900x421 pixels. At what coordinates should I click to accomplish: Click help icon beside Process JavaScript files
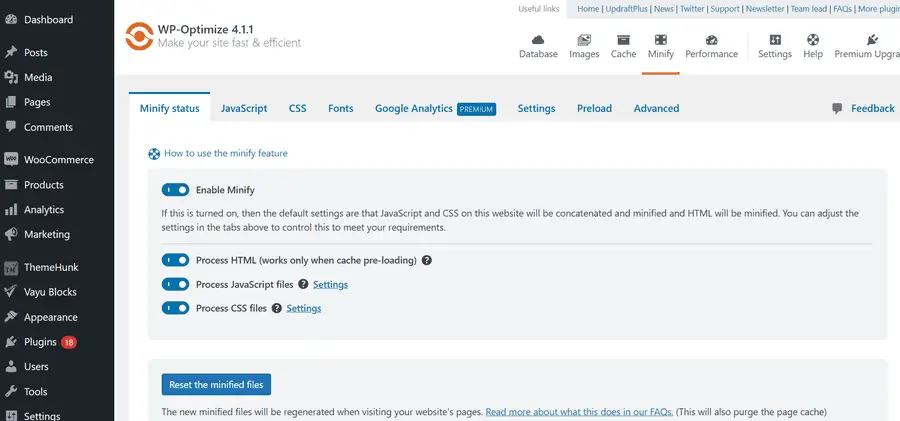click(303, 285)
